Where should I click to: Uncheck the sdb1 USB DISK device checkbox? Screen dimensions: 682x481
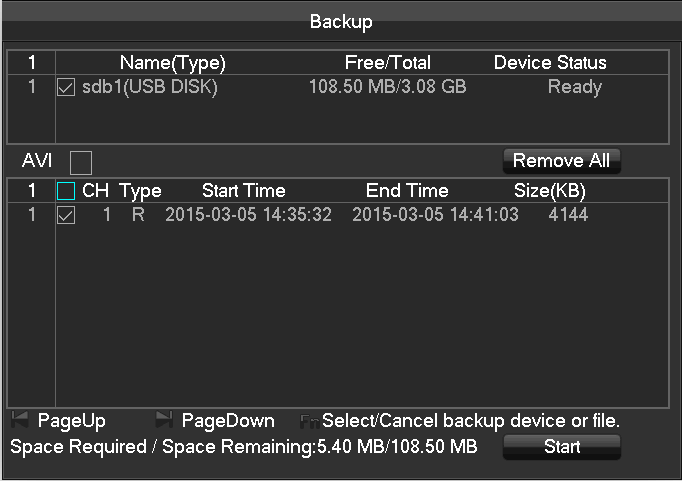click(x=66, y=87)
